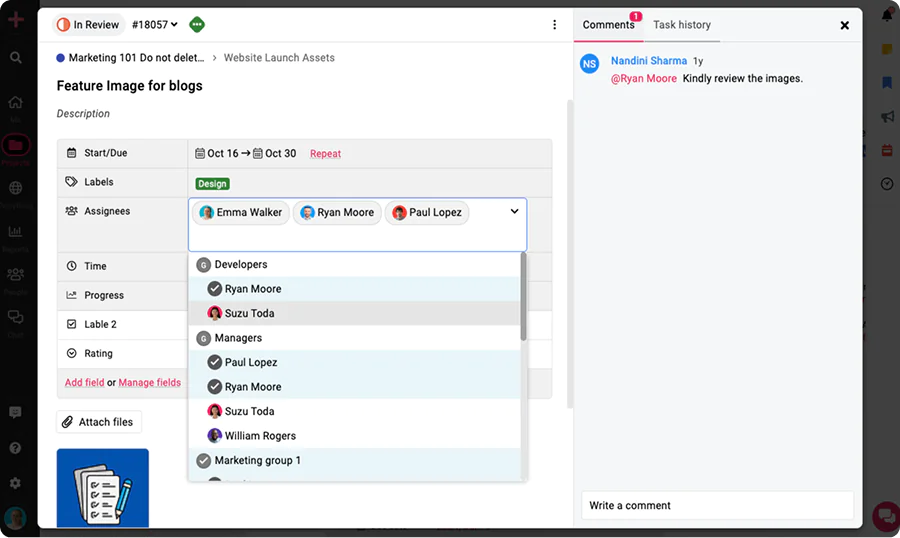Viewport: 900px width, 538px height.
Task: Select Suzu Toda under Managers
Action: coord(354,412)
